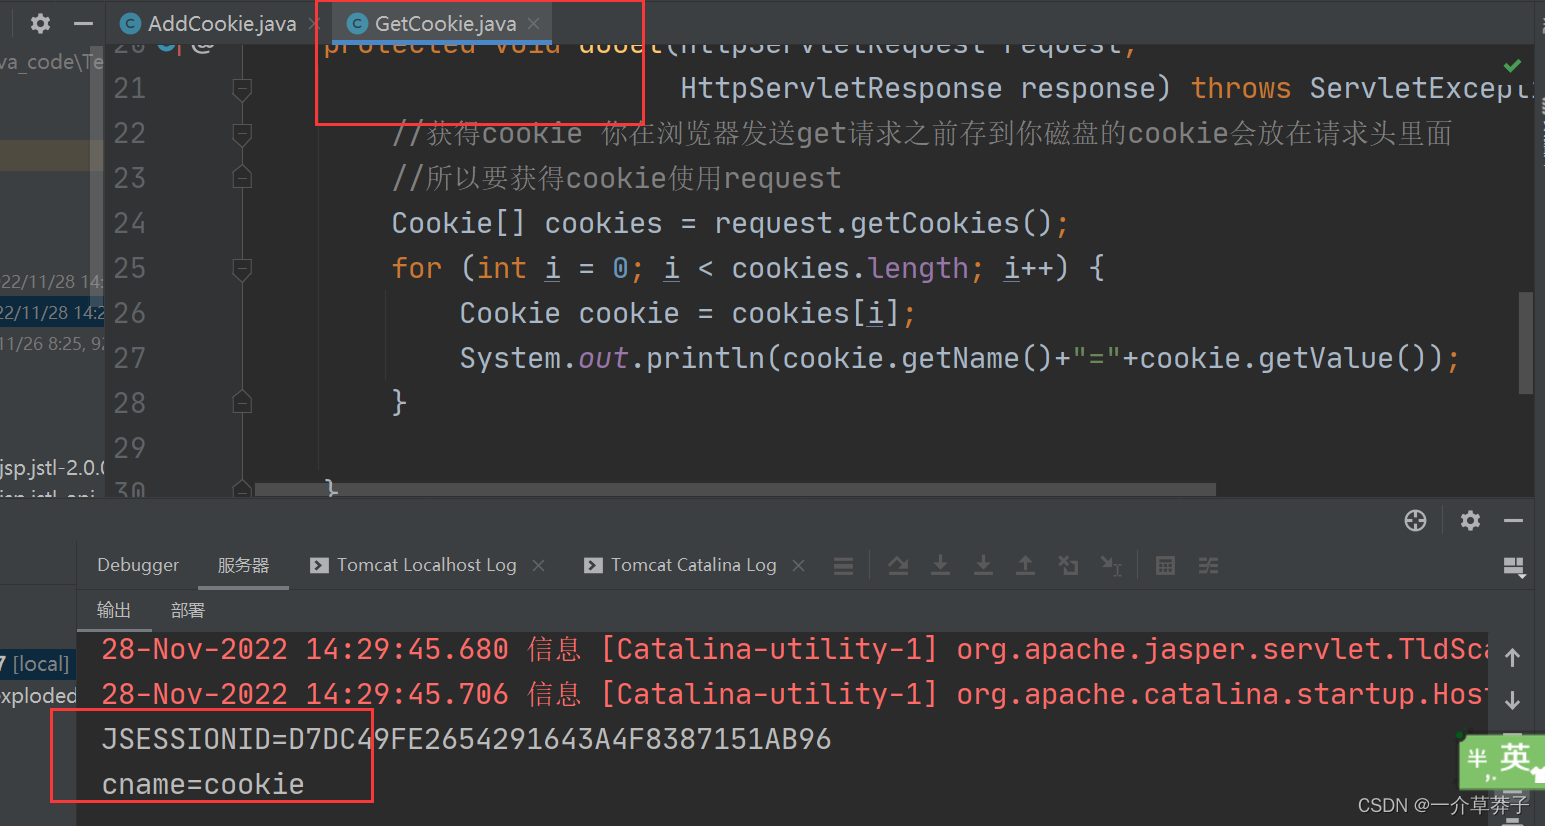Toggle fold marker at line 23
The width and height of the screenshot is (1545, 826).
click(242, 178)
